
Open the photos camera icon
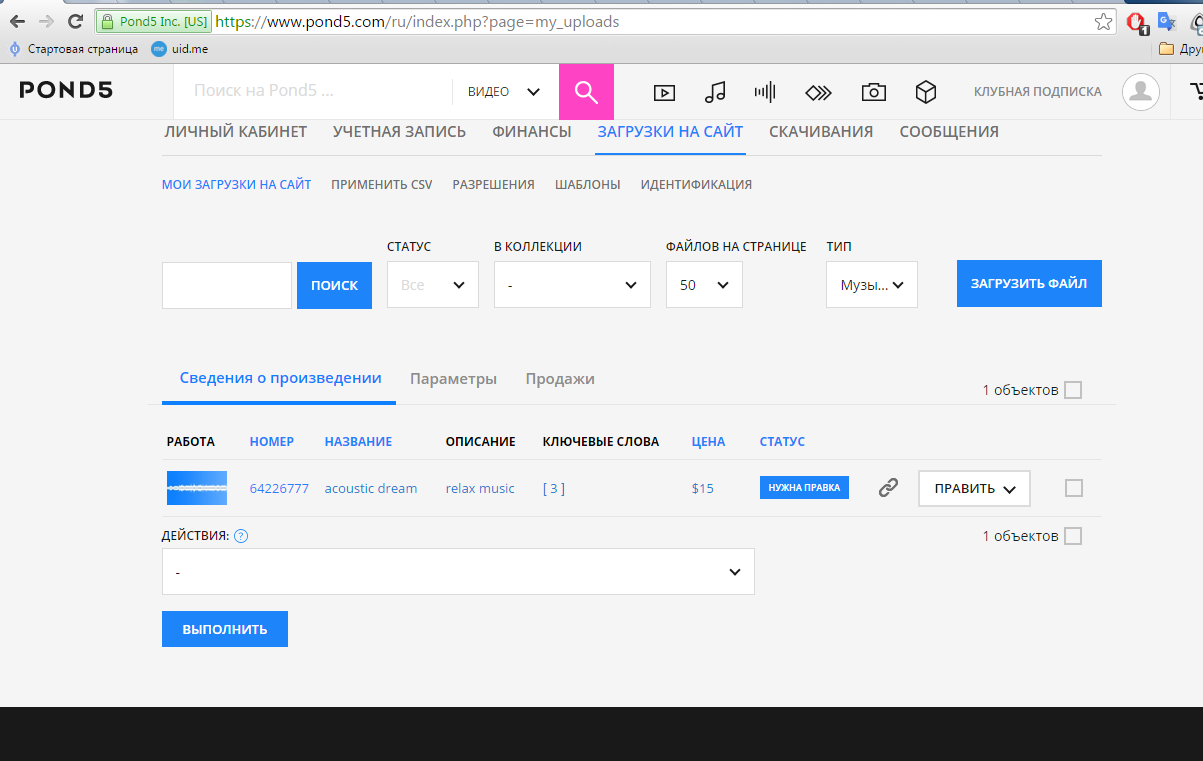point(873,92)
